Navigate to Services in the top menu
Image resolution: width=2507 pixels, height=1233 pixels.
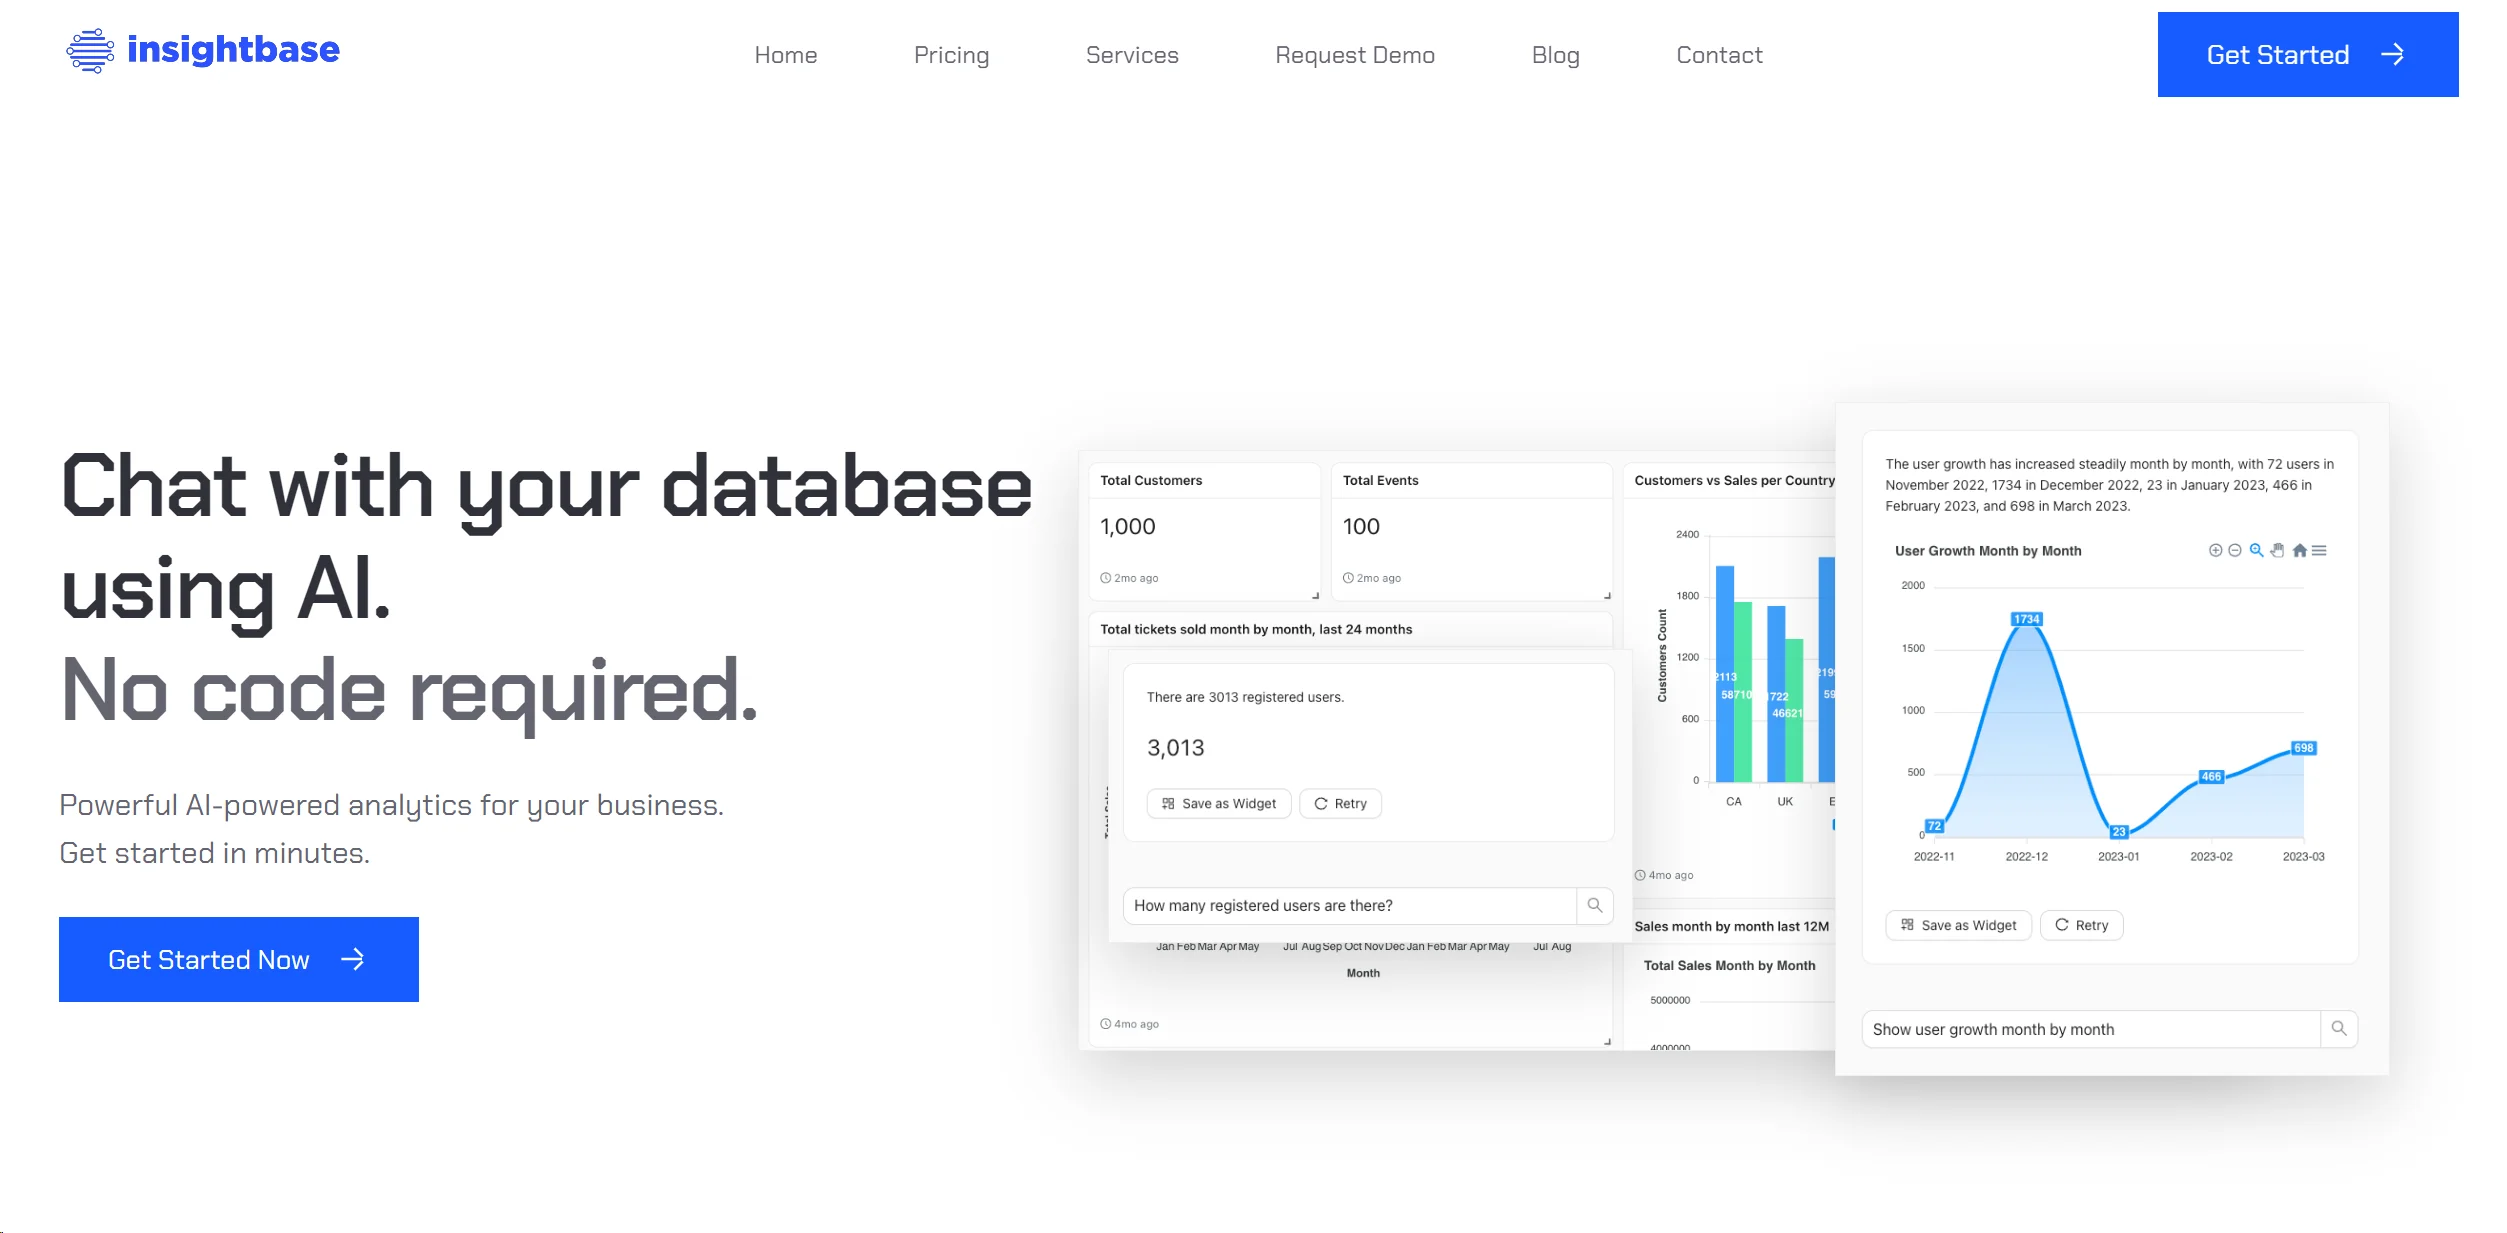[1132, 55]
